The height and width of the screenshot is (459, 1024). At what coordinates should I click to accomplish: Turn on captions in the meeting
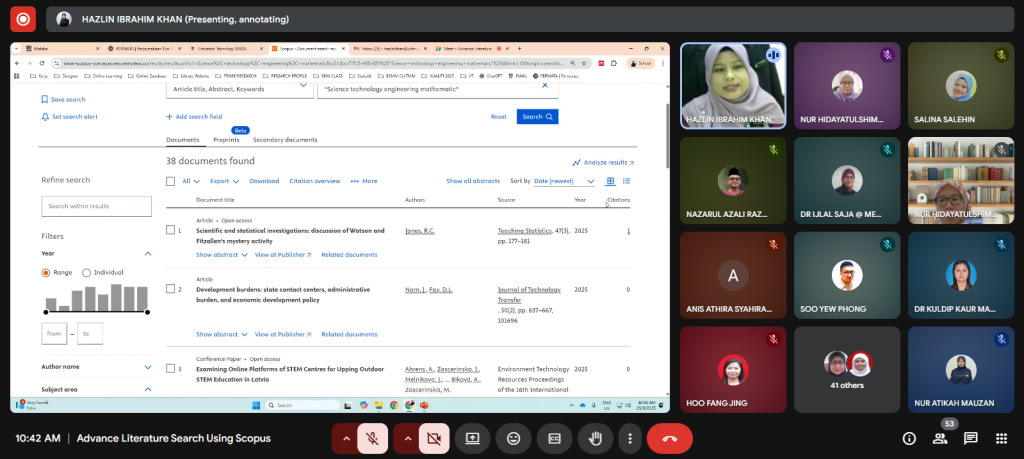coord(554,438)
